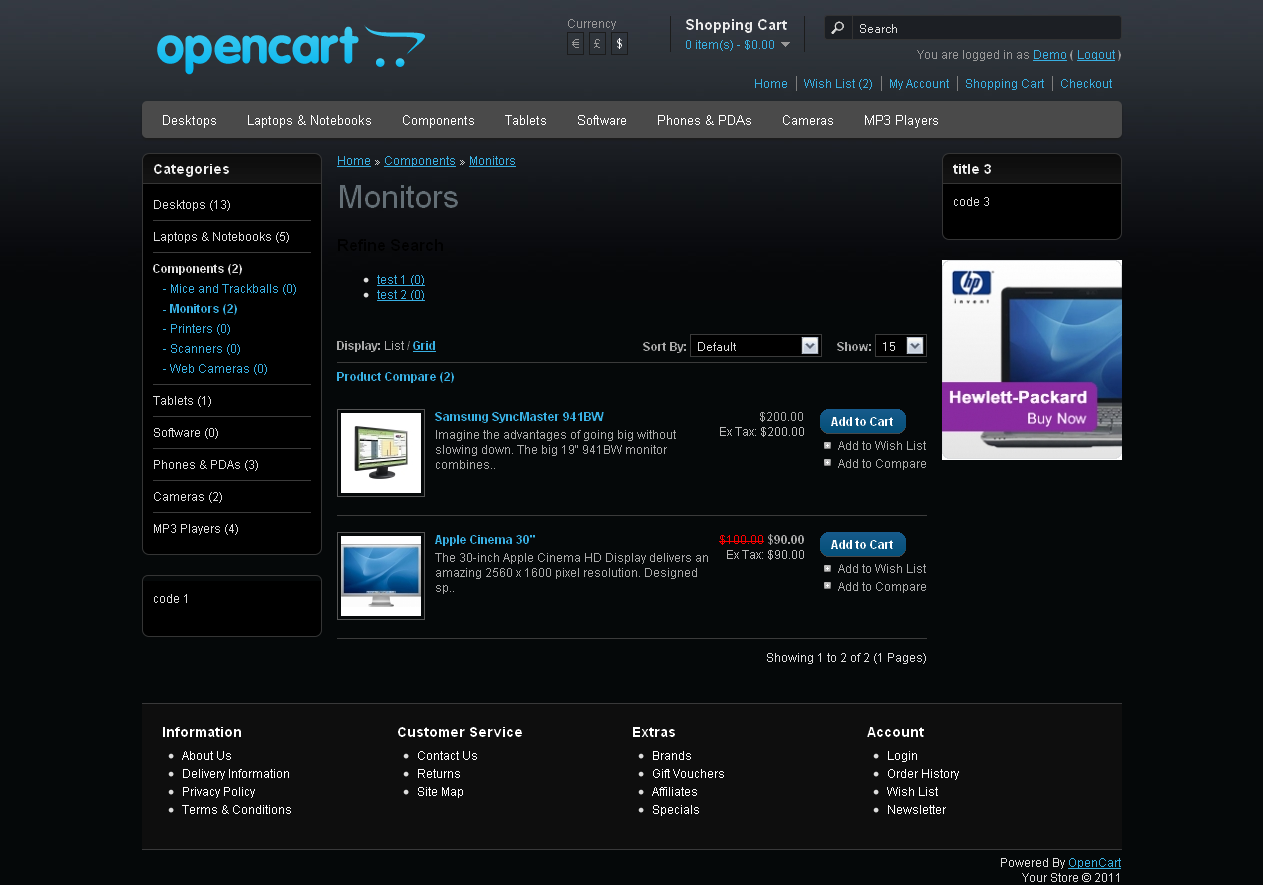1263x885 pixels.
Task: Open the Laptops & Notebooks menu
Action: click(x=309, y=120)
